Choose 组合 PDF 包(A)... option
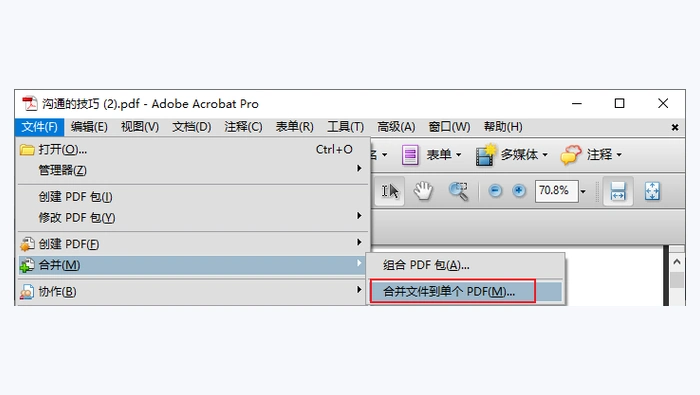The image size is (700, 395). pyautogui.click(x=465, y=265)
